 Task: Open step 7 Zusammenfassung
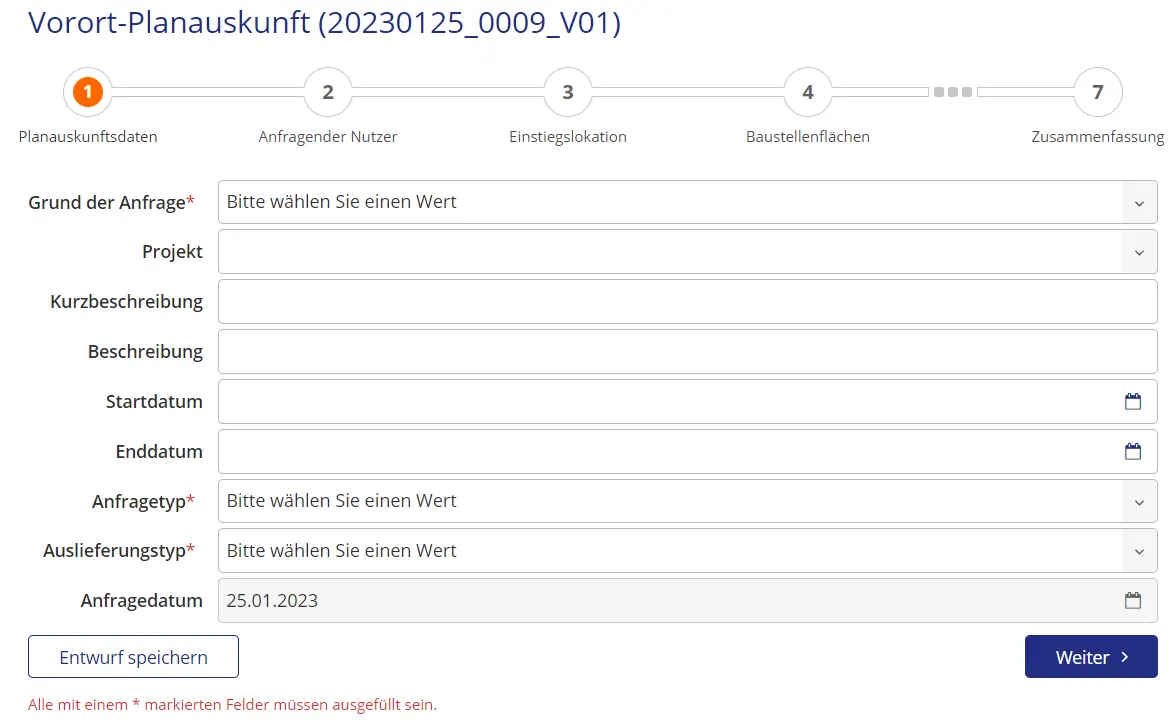[x=1097, y=91]
